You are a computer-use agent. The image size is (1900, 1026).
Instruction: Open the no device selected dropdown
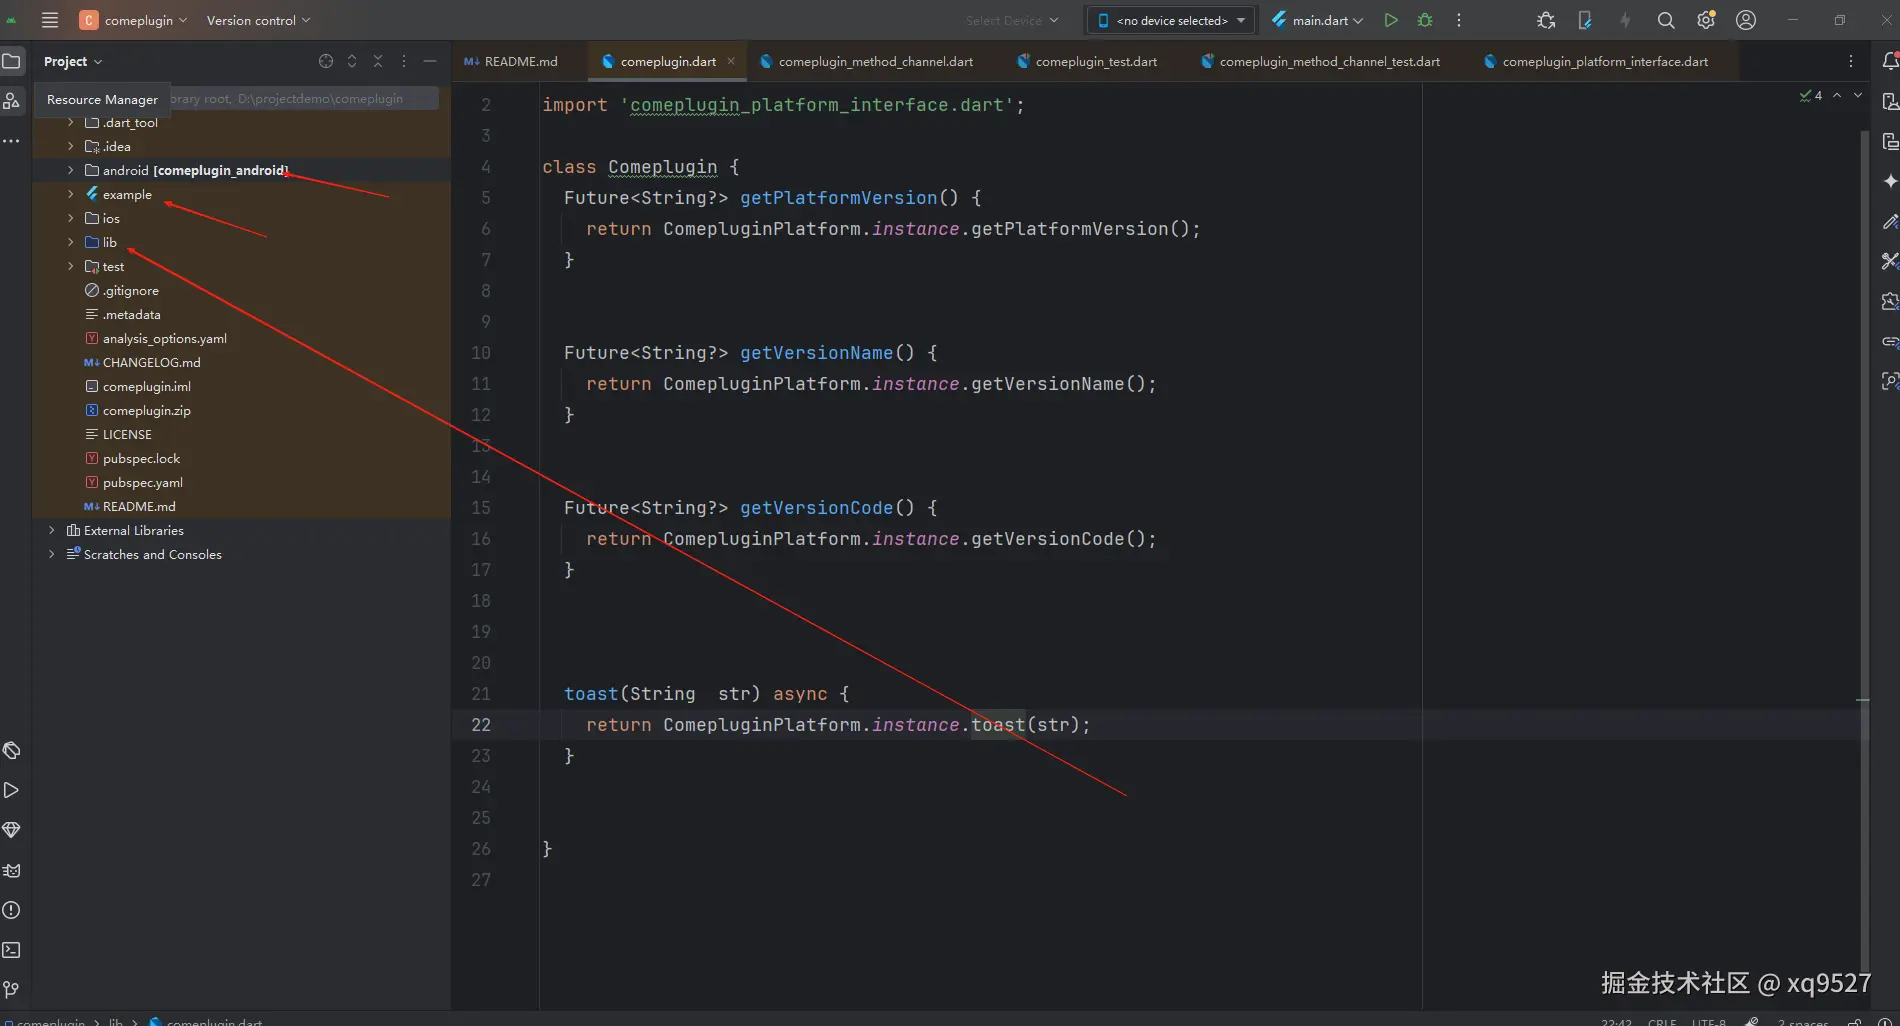point(1172,20)
